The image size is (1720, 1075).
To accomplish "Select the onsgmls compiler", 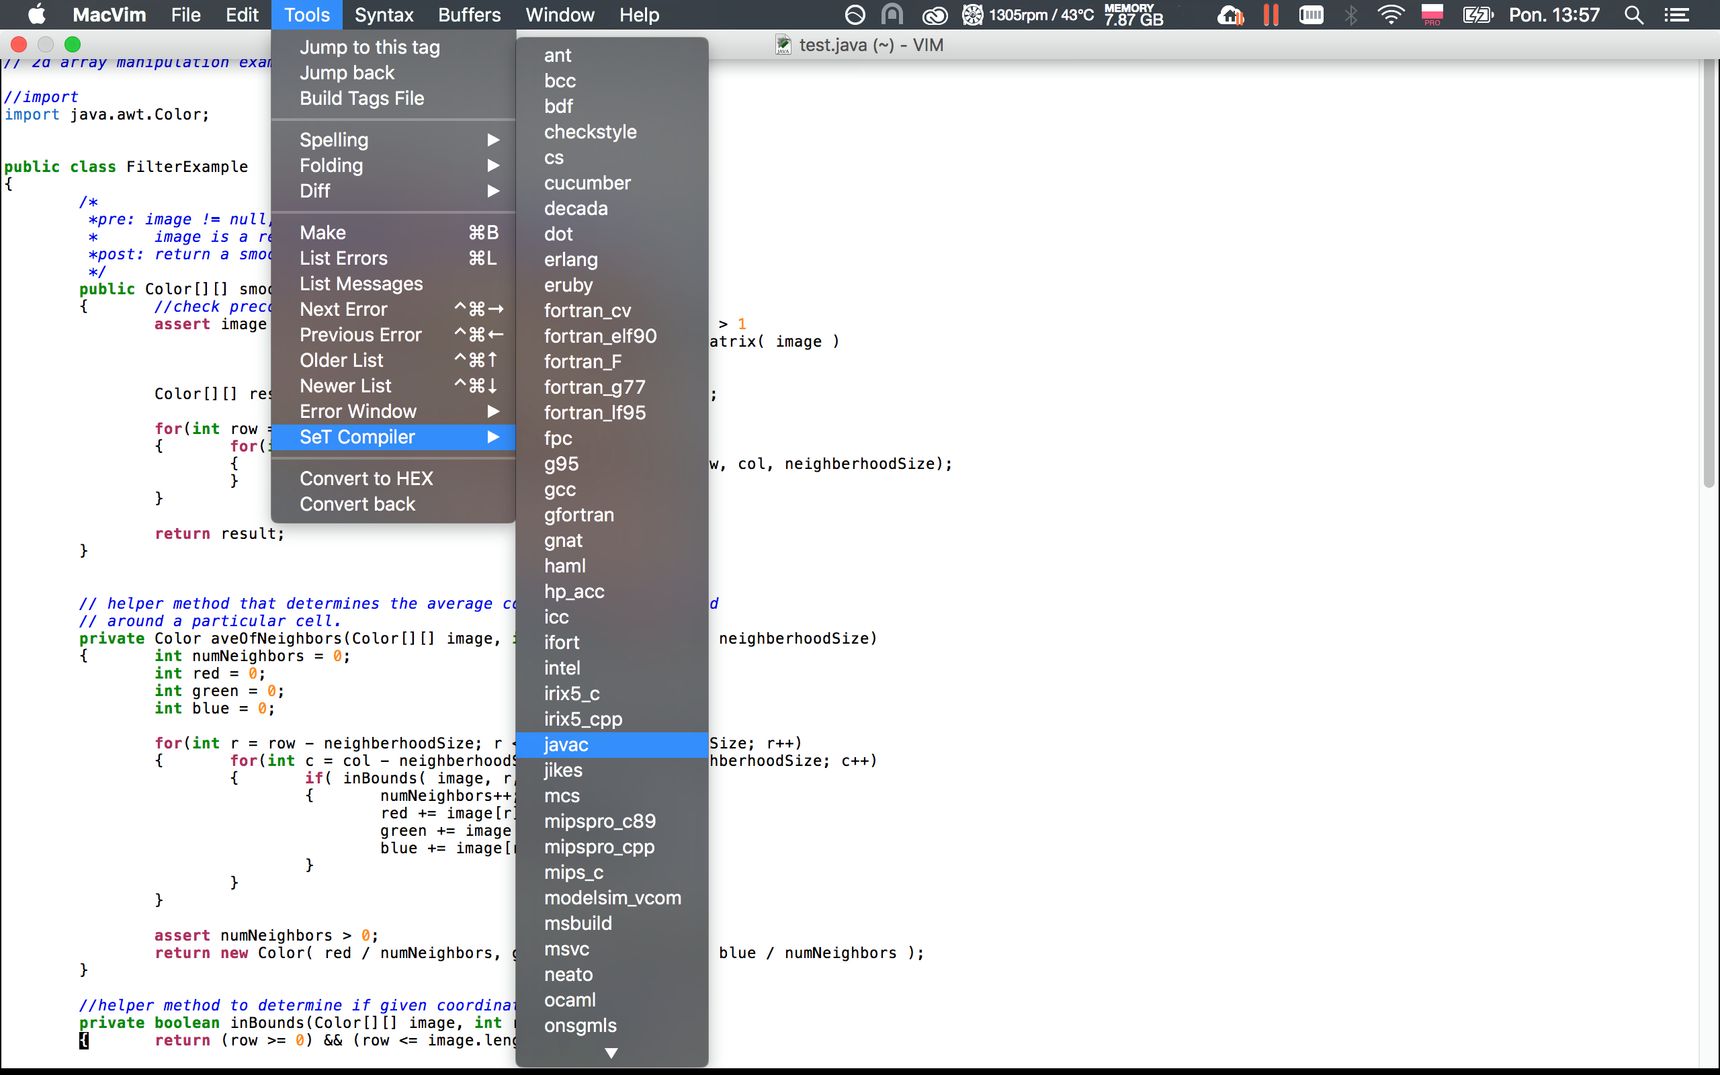I will click(x=612, y=1026).
